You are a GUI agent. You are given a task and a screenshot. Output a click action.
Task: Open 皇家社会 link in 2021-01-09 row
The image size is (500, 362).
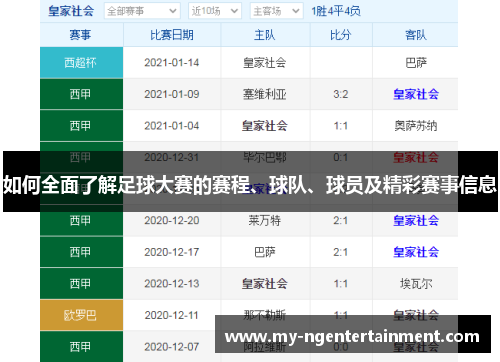coord(416,94)
